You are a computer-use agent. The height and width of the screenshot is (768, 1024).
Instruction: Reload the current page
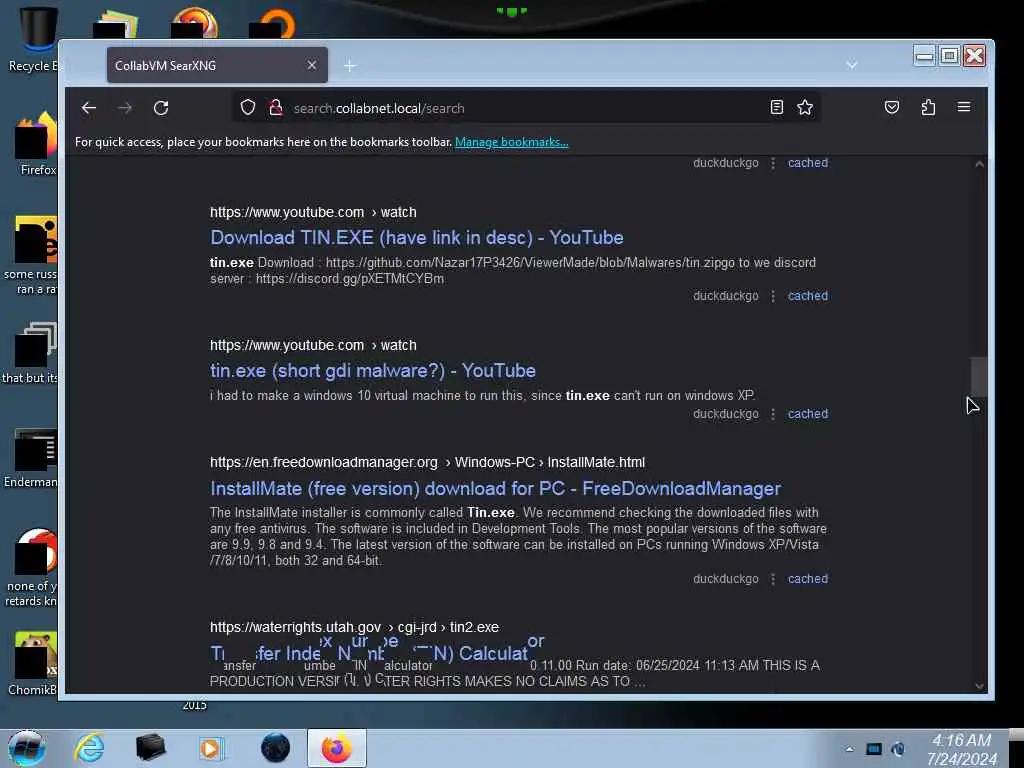click(x=161, y=108)
